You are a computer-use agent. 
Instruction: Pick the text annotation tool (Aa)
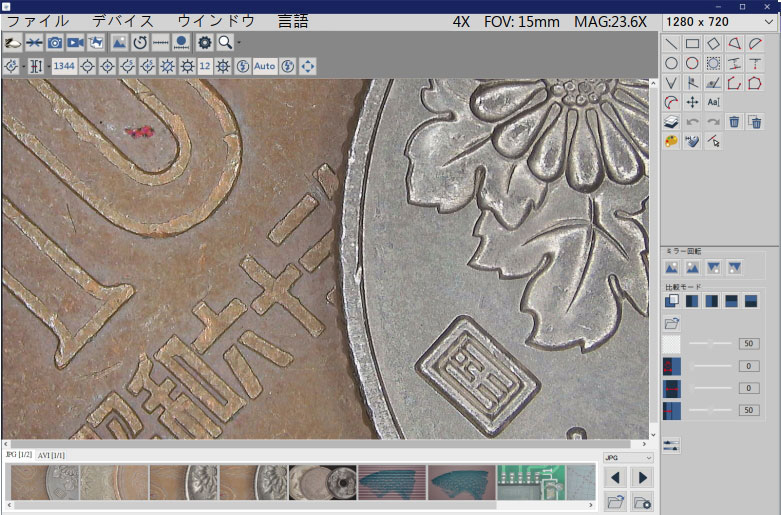[713, 102]
